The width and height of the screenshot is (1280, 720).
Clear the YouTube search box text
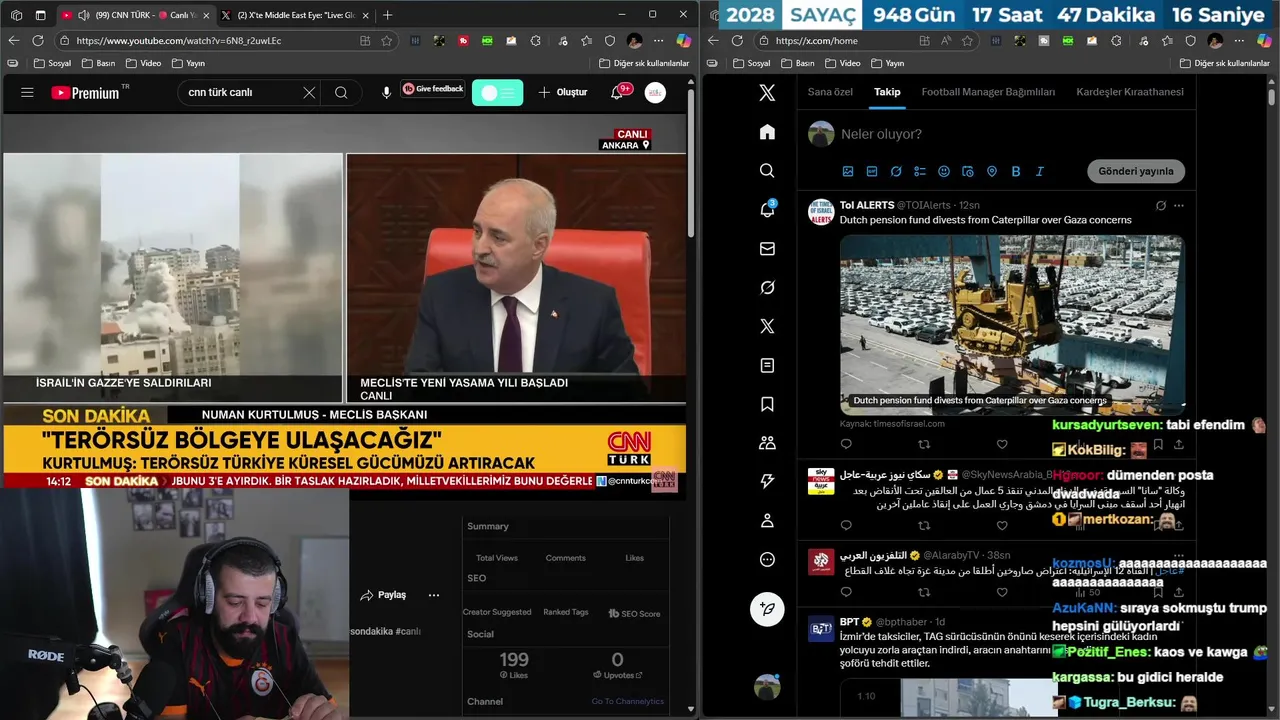(309, 92)
